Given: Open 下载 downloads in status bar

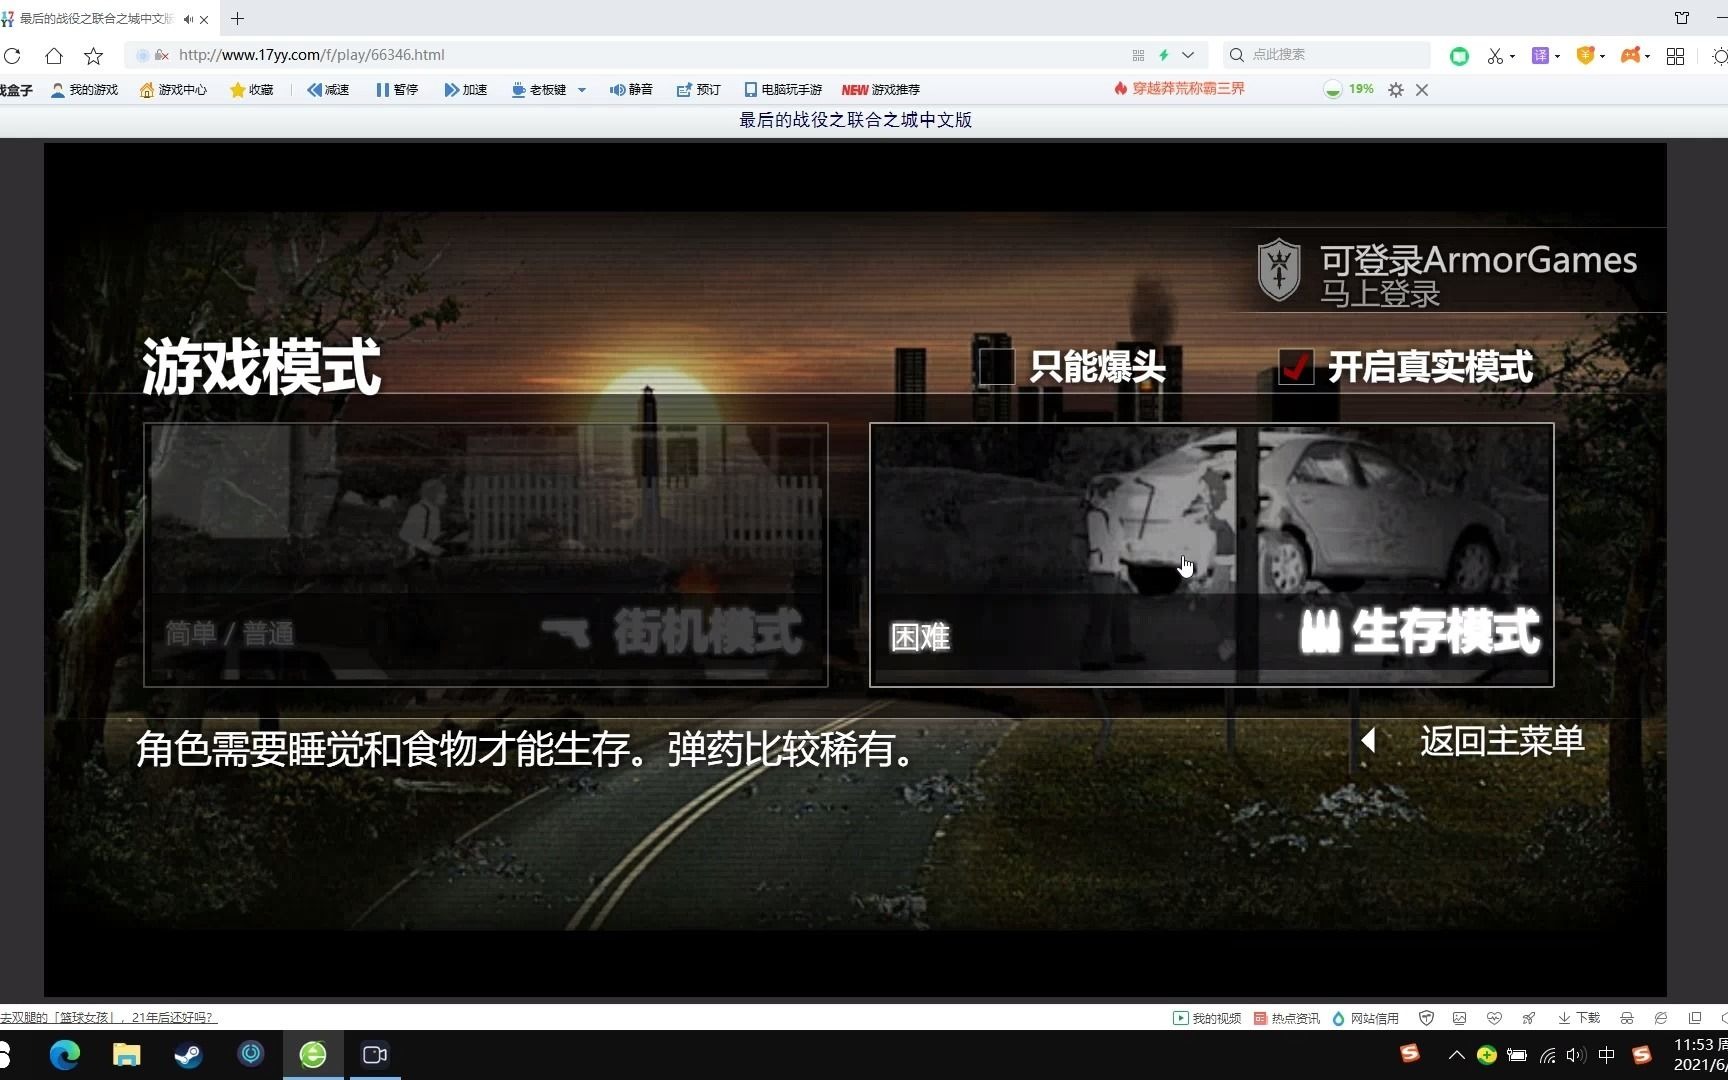Looking at the screenshot, I should point(1579,1018).
